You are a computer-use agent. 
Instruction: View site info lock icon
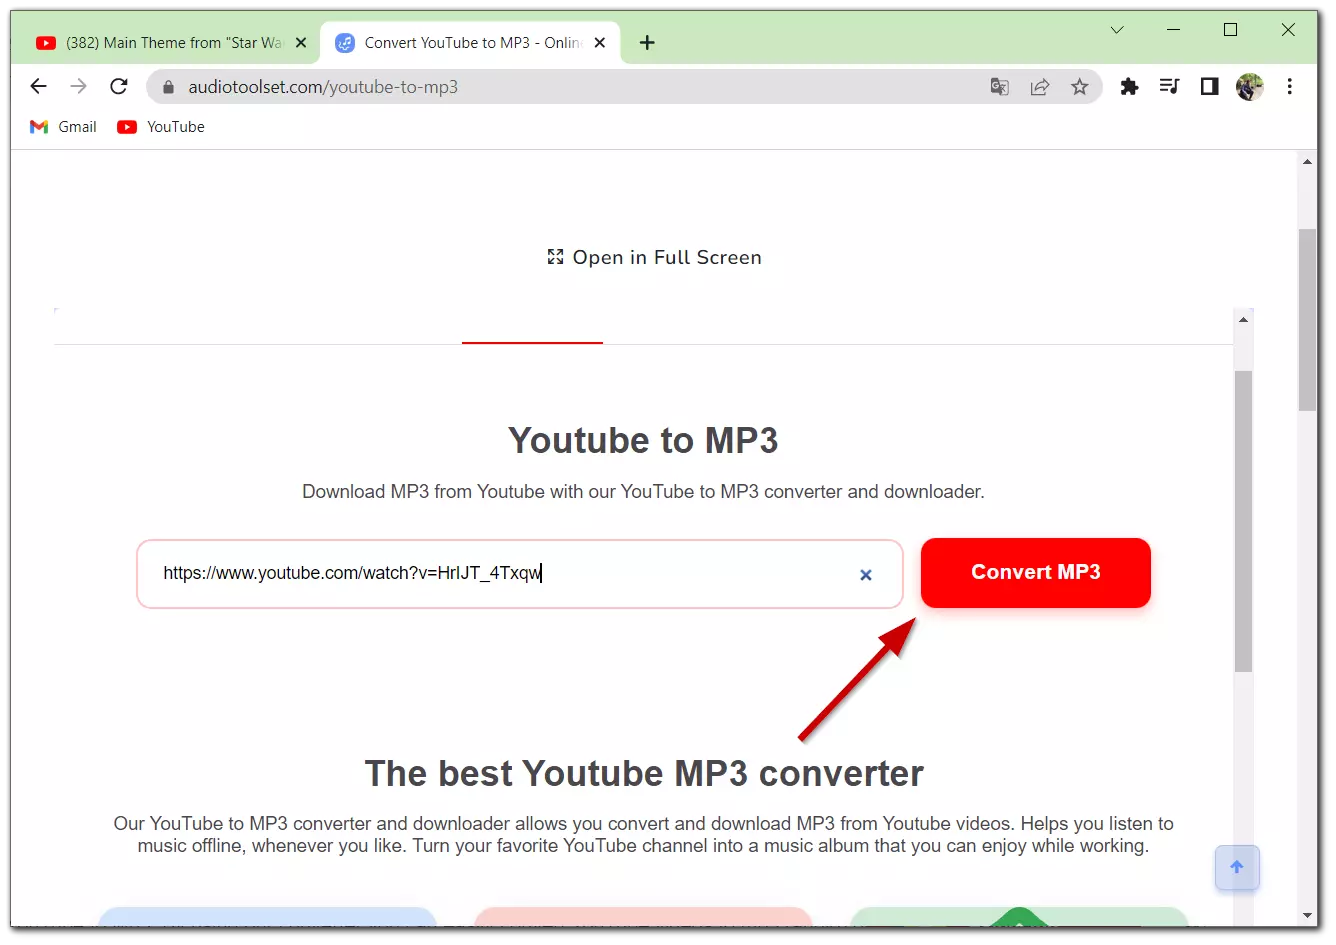click(x=168, y=87)
